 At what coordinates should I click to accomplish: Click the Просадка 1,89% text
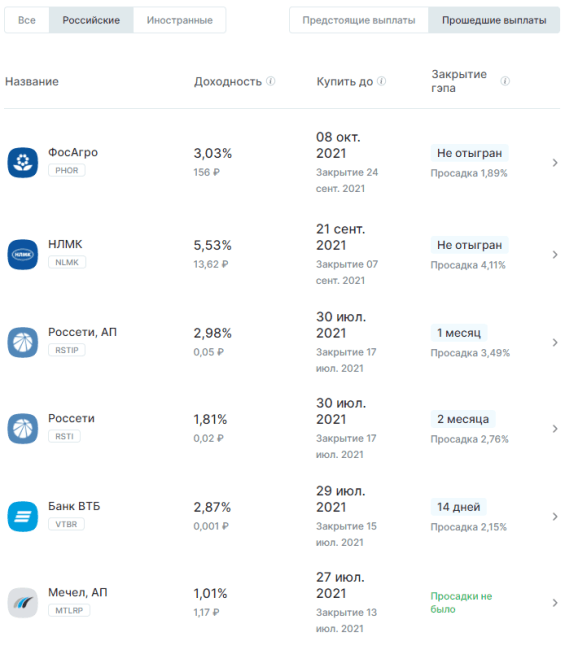click(469, 173)
